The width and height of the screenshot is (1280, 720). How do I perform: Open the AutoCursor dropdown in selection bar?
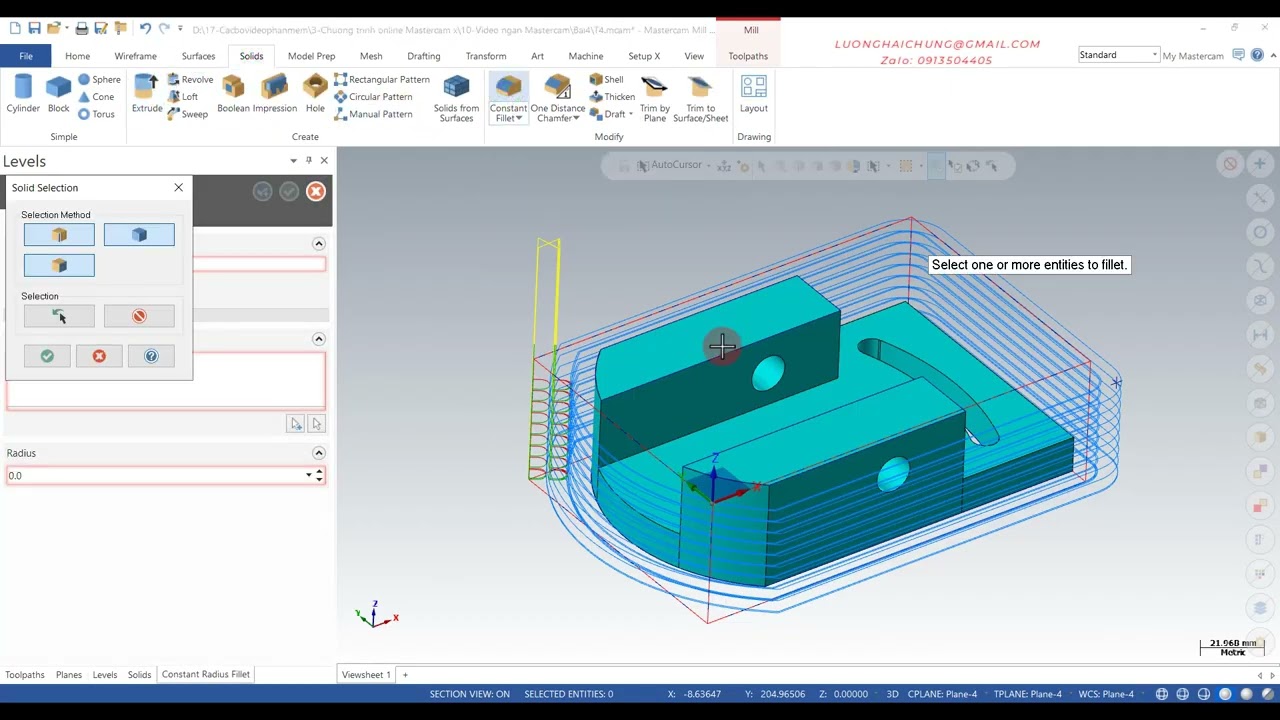tap(707, 165)
